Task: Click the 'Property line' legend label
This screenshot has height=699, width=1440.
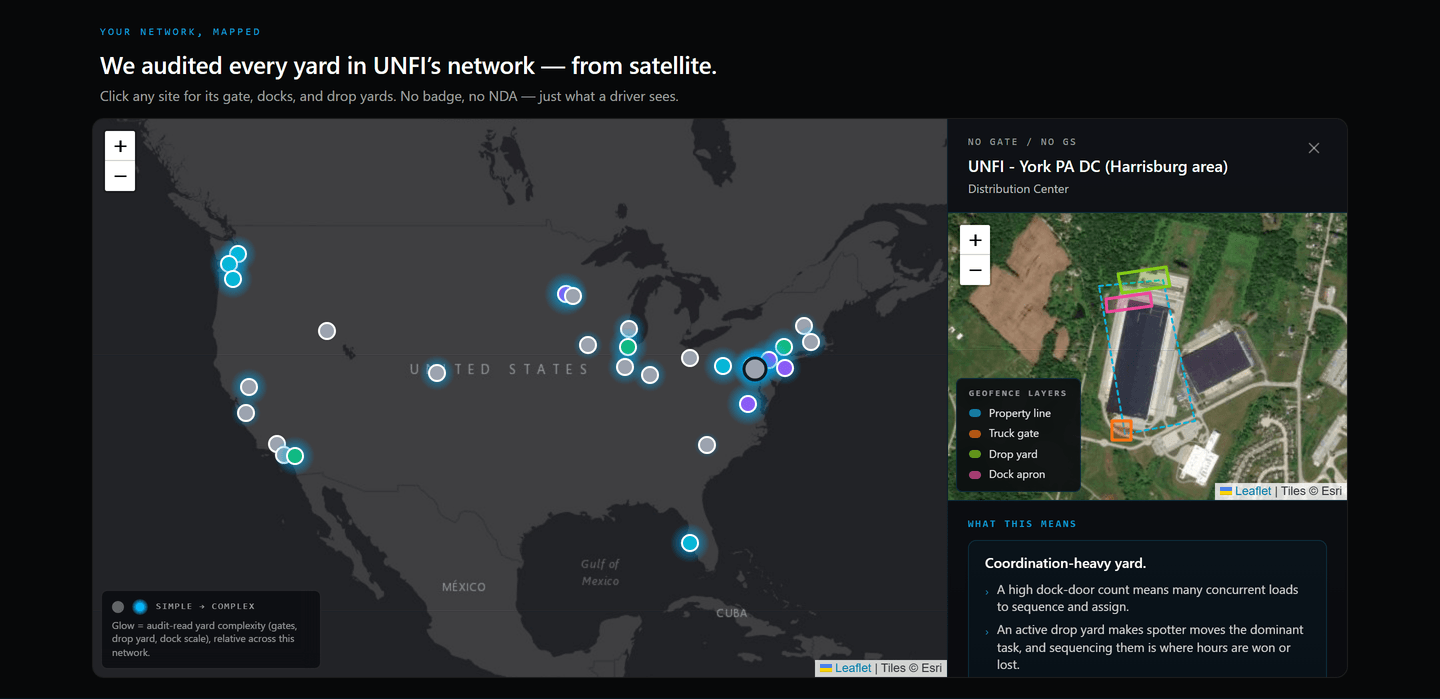Action: pyautogui.click(x=1020, y=413)
